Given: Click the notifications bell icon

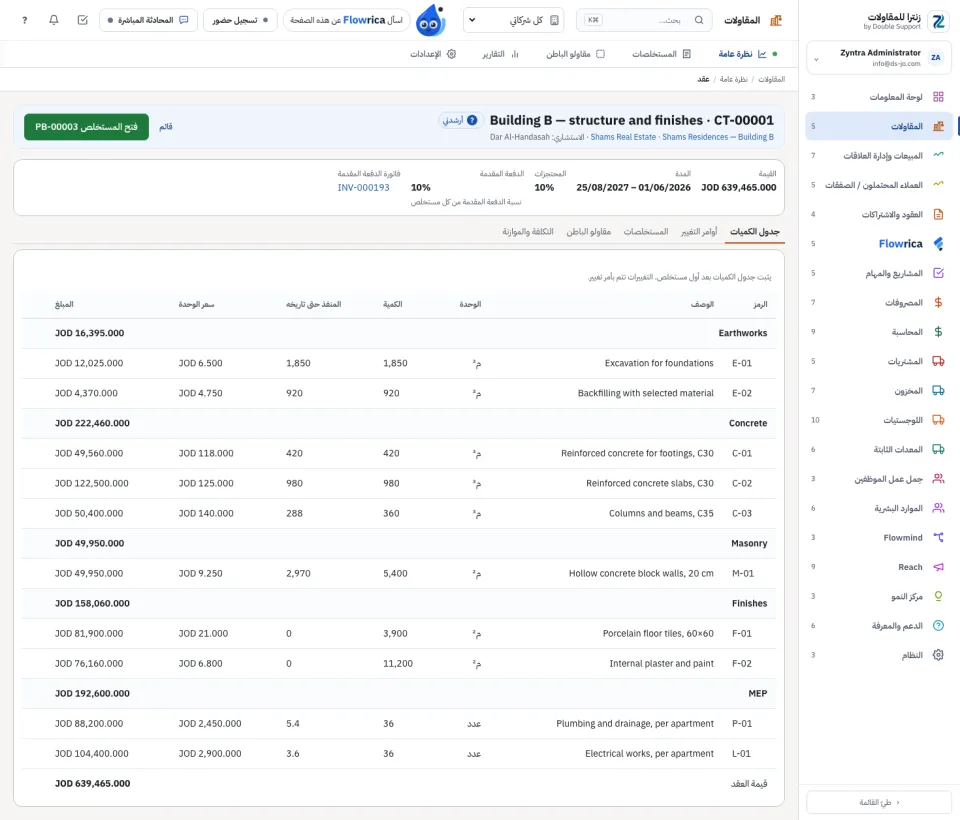Looking at the screenshot, I should pyautogui.click(x=54, y=20).
